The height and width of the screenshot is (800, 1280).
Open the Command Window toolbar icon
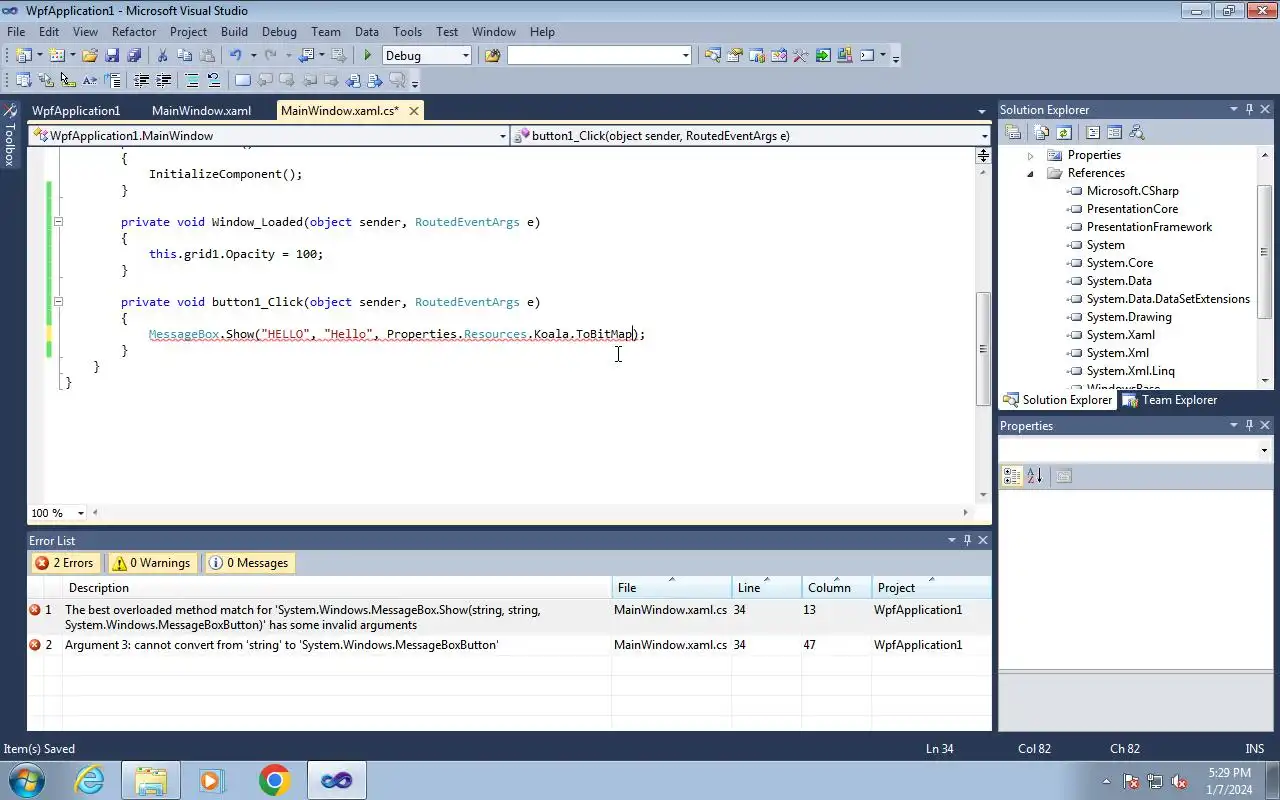tap(867, 56)
